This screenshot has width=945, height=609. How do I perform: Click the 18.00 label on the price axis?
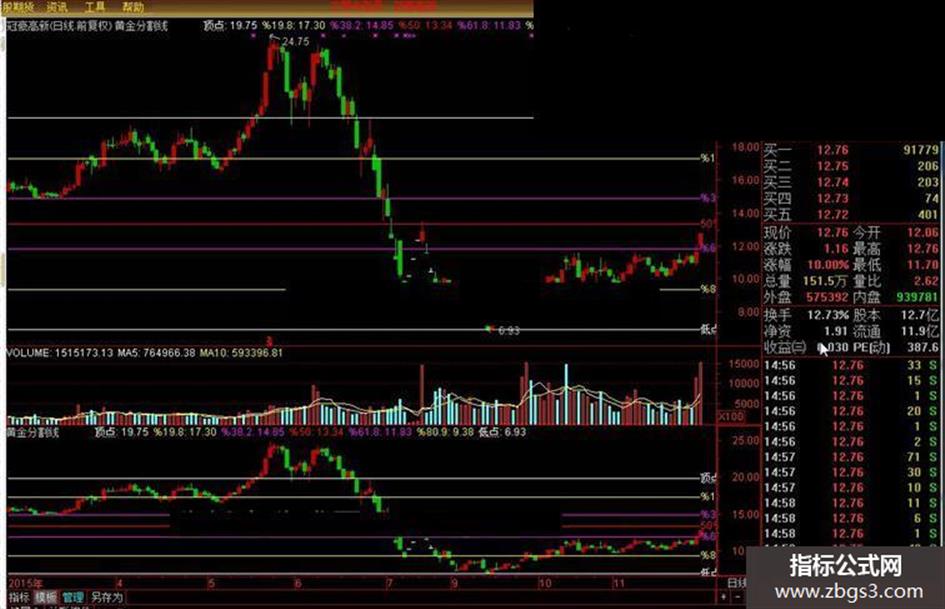click(x=744, y=147)
